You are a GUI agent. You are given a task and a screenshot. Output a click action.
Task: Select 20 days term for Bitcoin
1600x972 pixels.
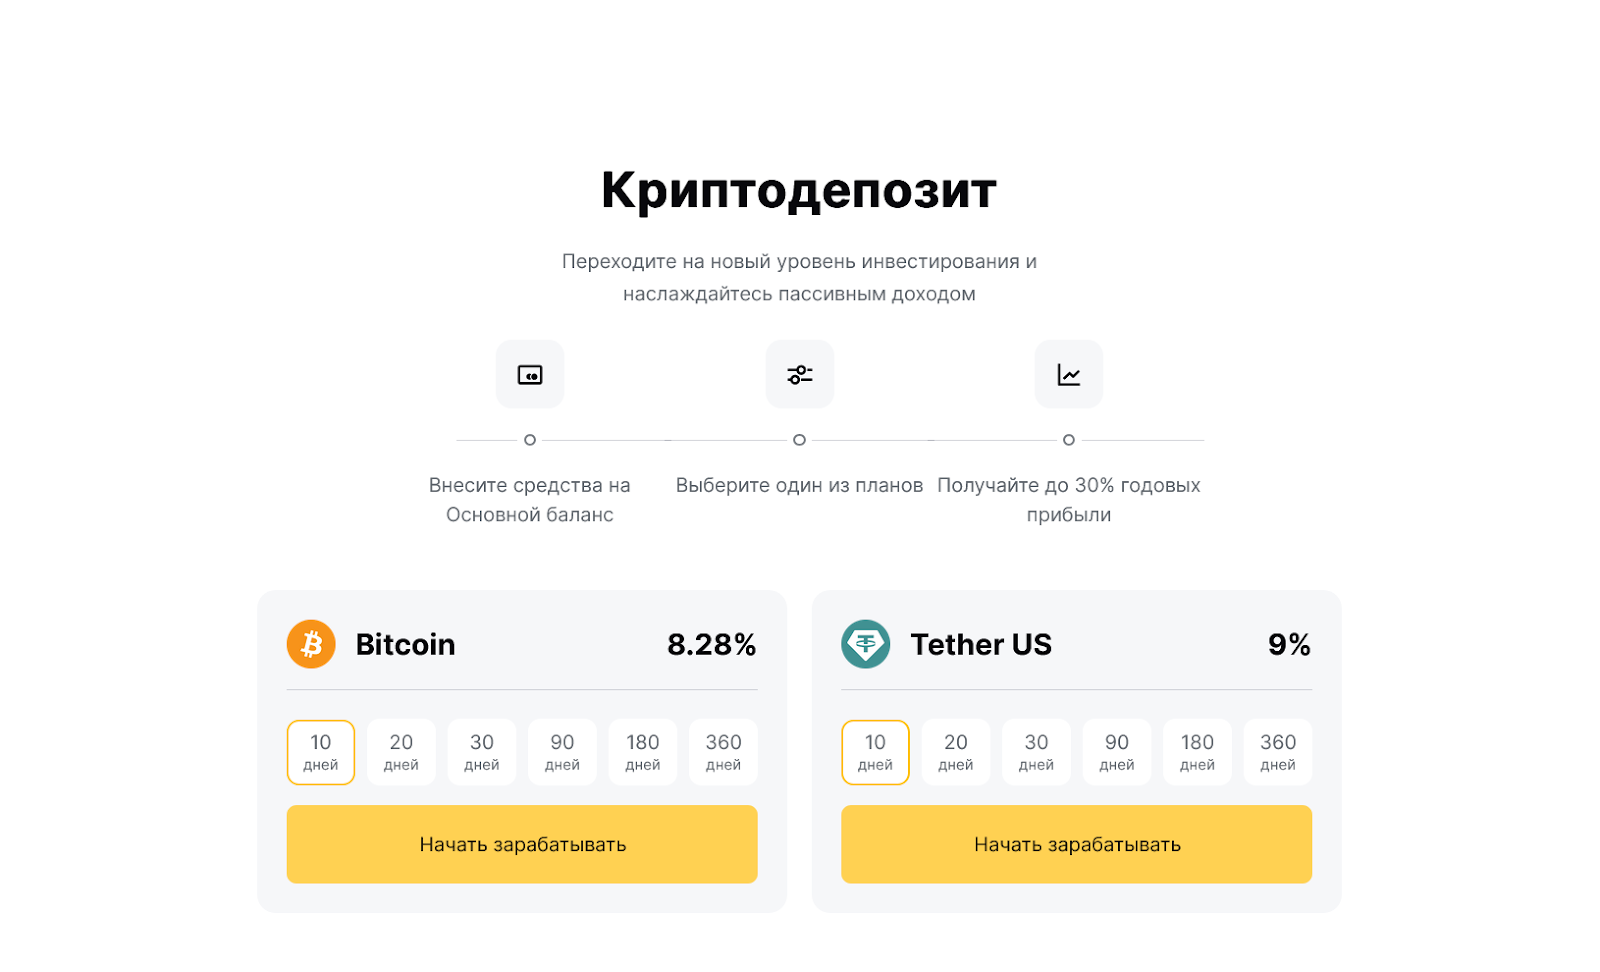click(x=401, y=752)
